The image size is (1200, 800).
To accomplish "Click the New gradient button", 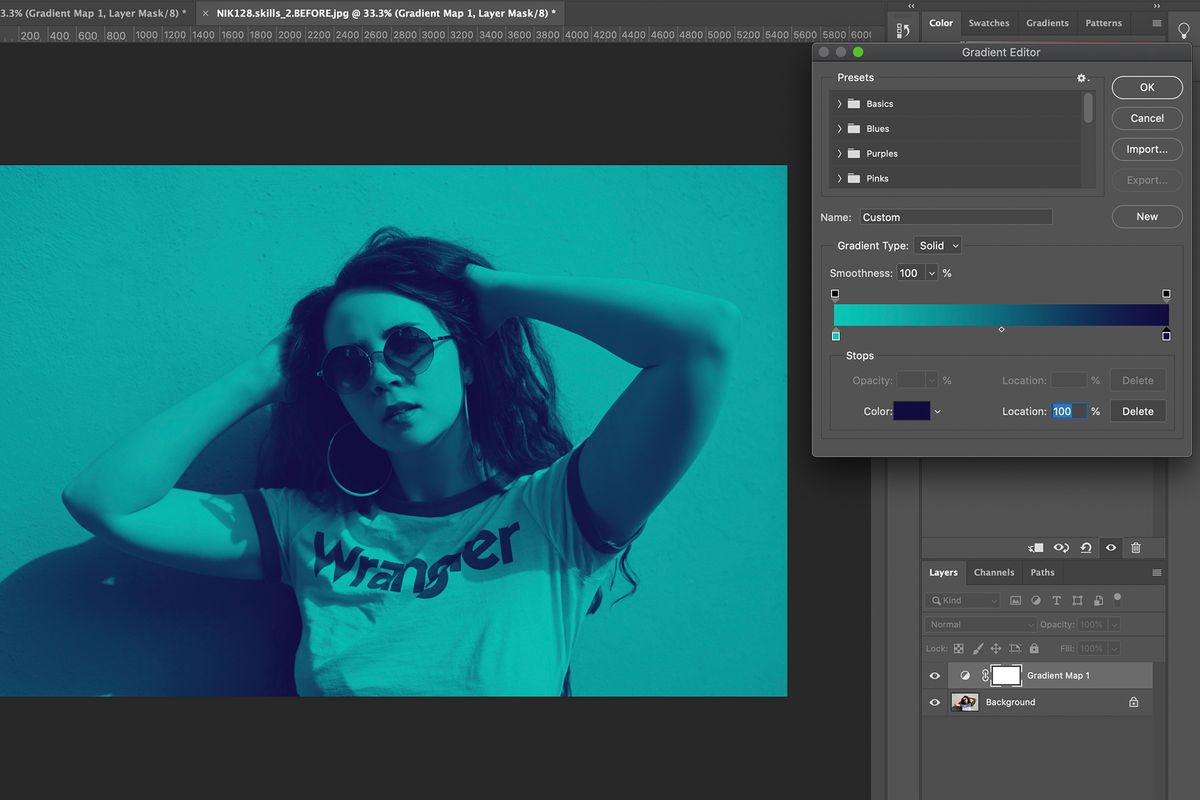I will (x=1147, y=216).
